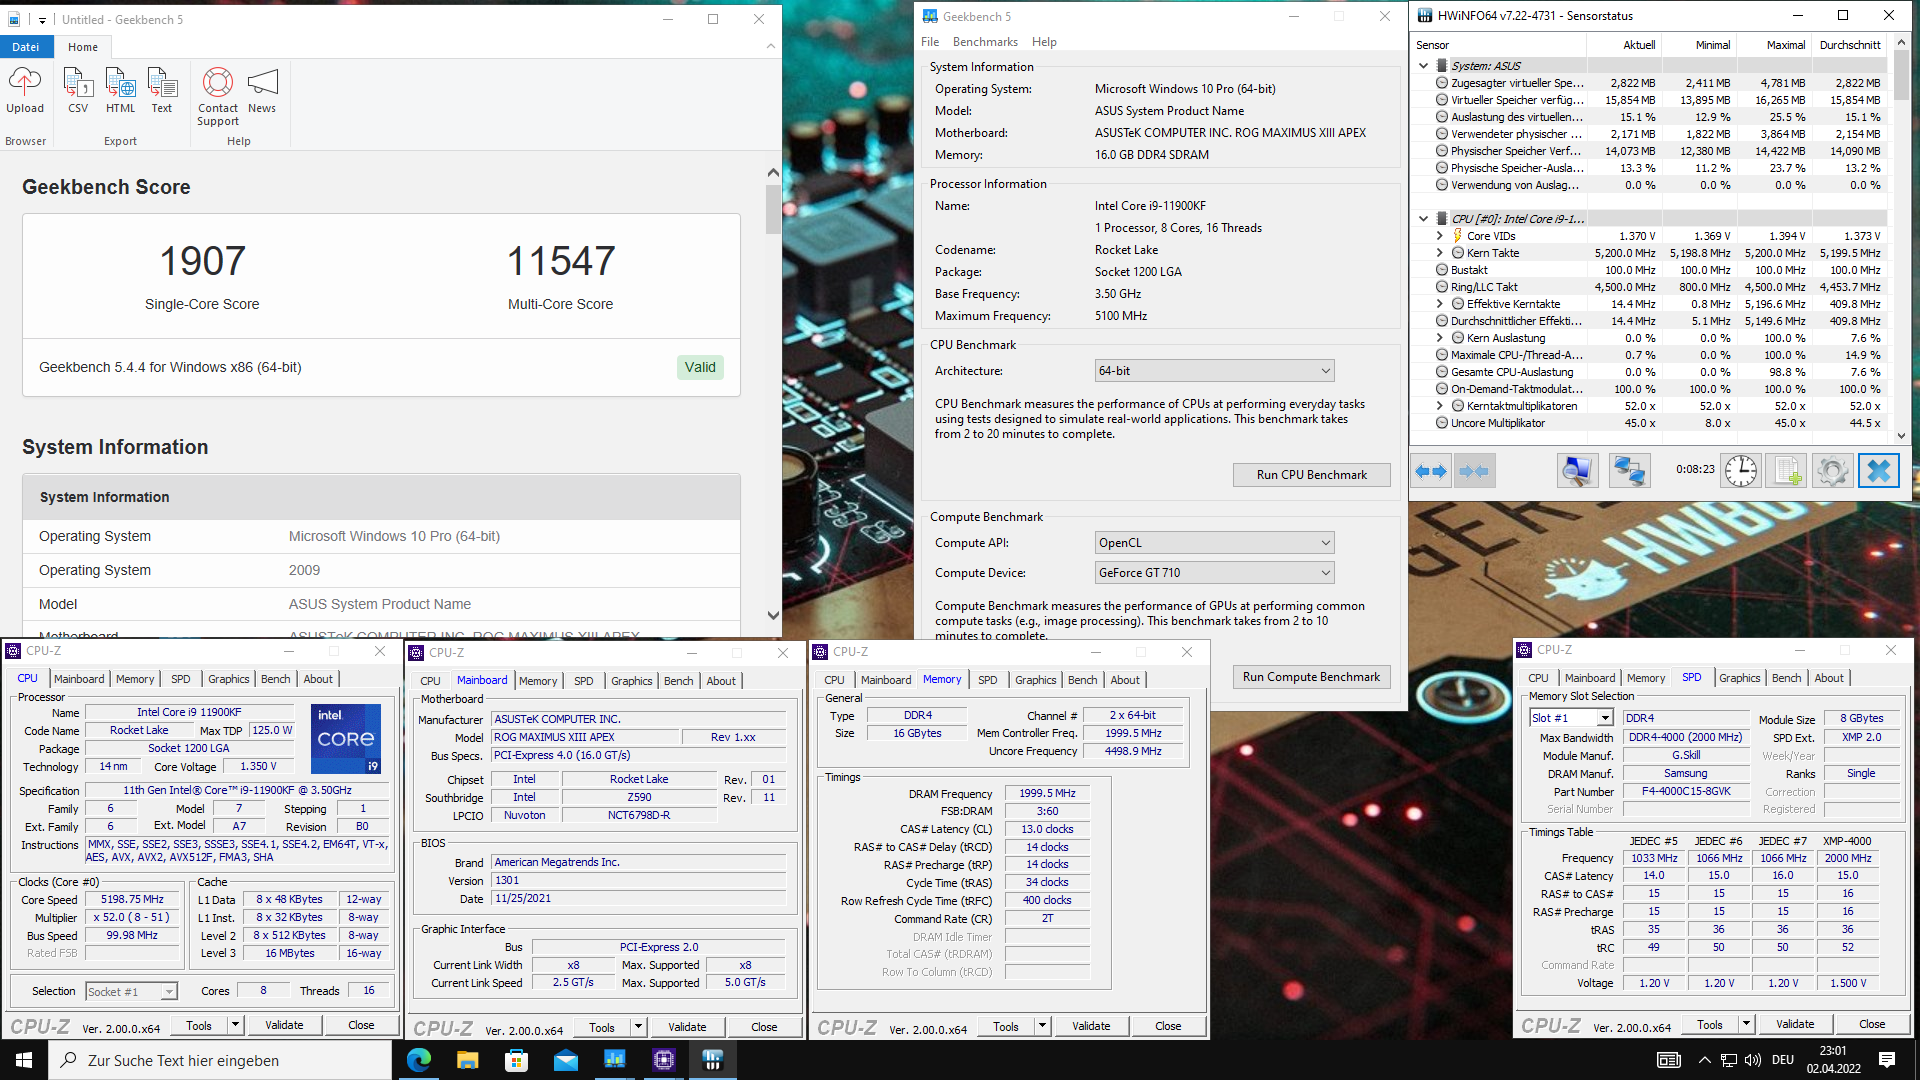Open the Architecture 64-bit dropdown
The image size is (1920, 1080).
pos(1214,371)
